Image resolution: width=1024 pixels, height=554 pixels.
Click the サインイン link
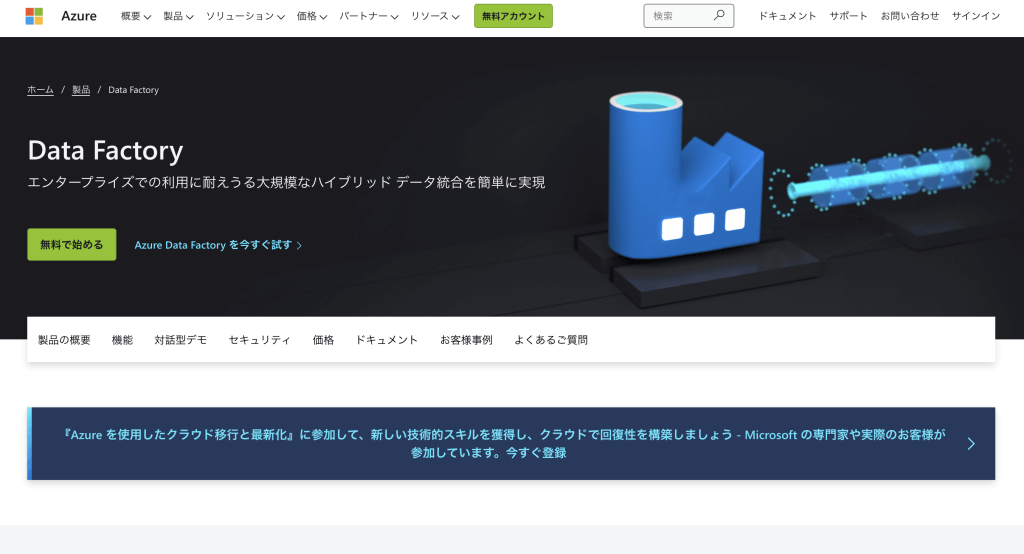click(x=976, y=16)
